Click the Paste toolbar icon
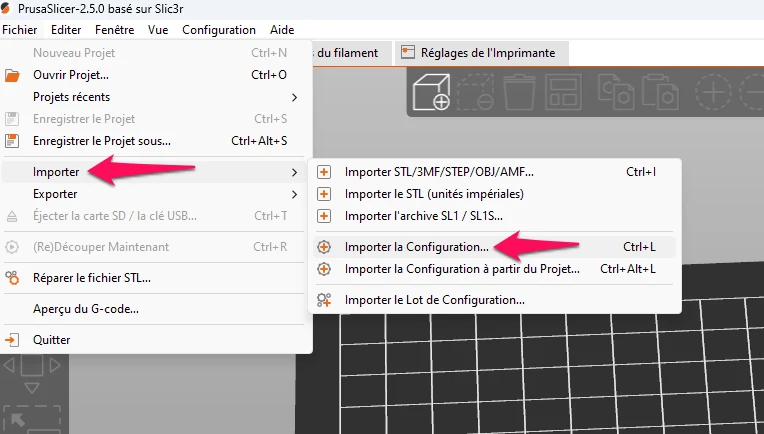 coord(660,92)
